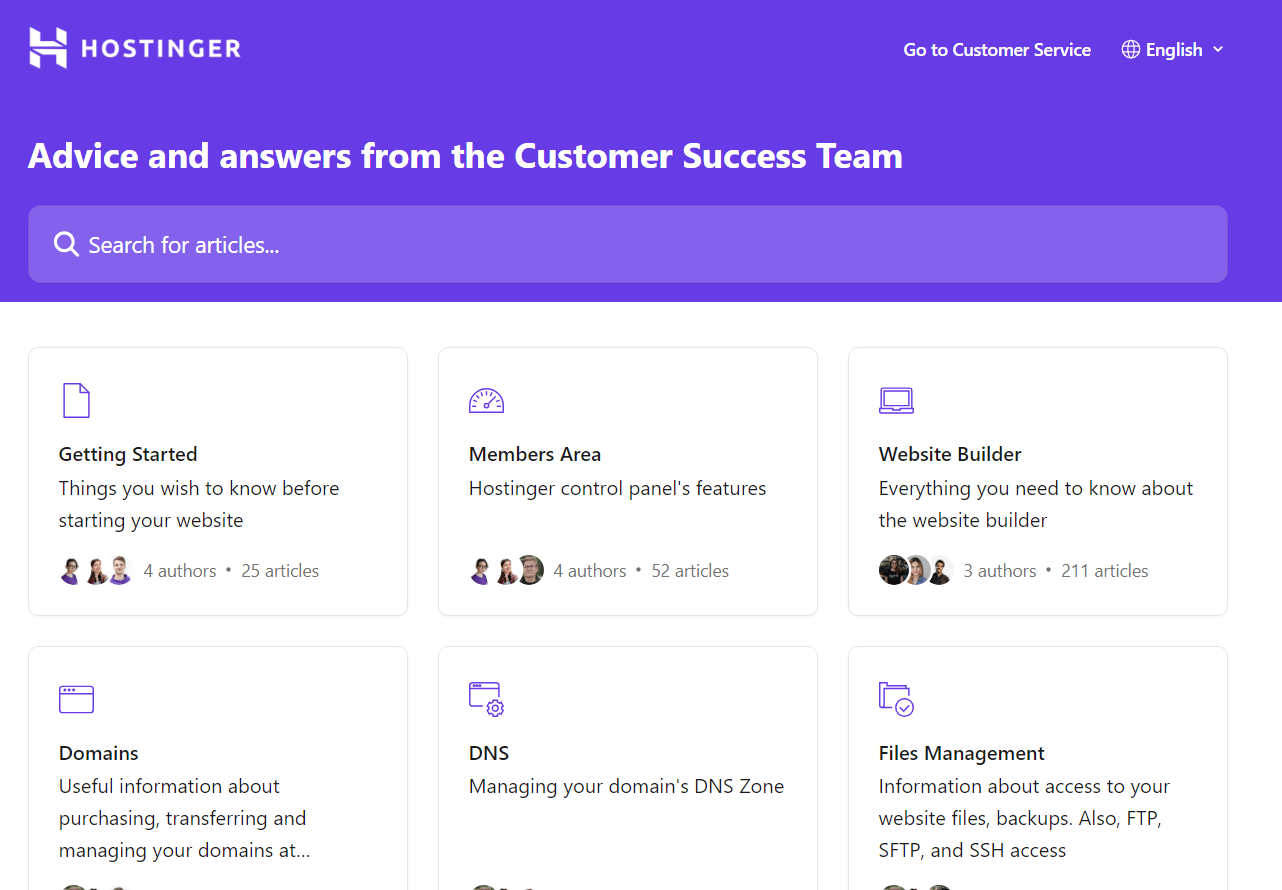Click the globe icon beside English
The height and width of the screenshot is (890, 1282).
point(1129,48)
